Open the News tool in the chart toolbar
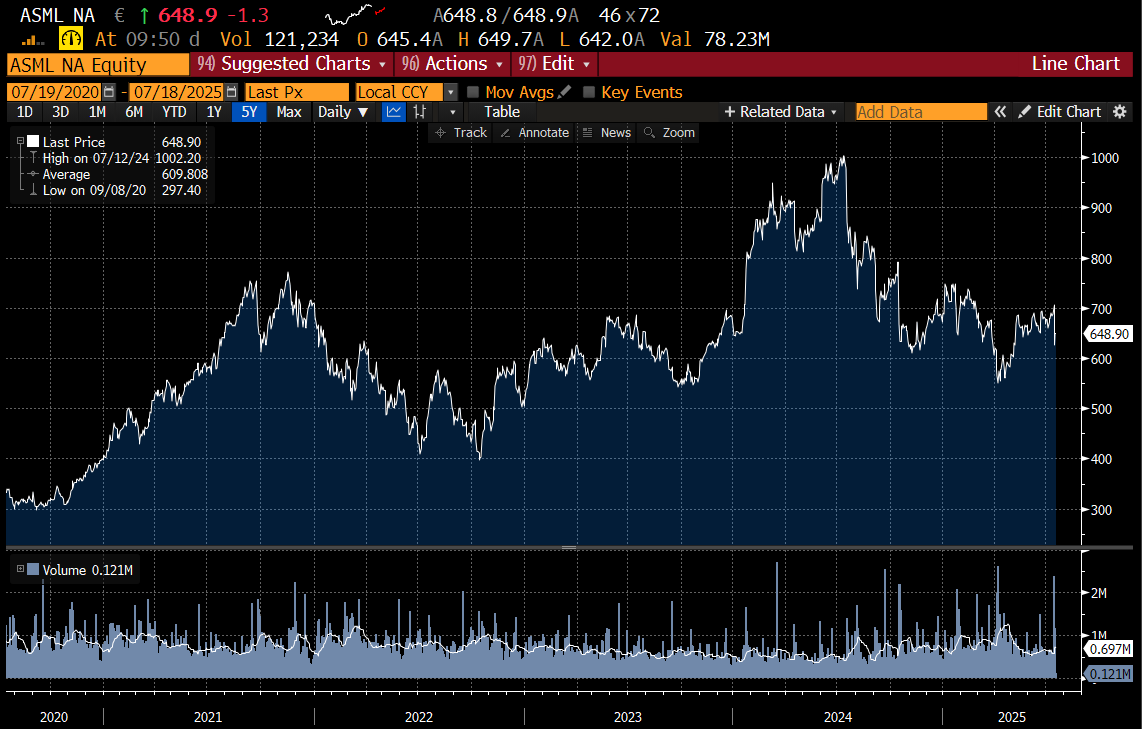This screenshot has width=1142, height=729. [607, 133]
